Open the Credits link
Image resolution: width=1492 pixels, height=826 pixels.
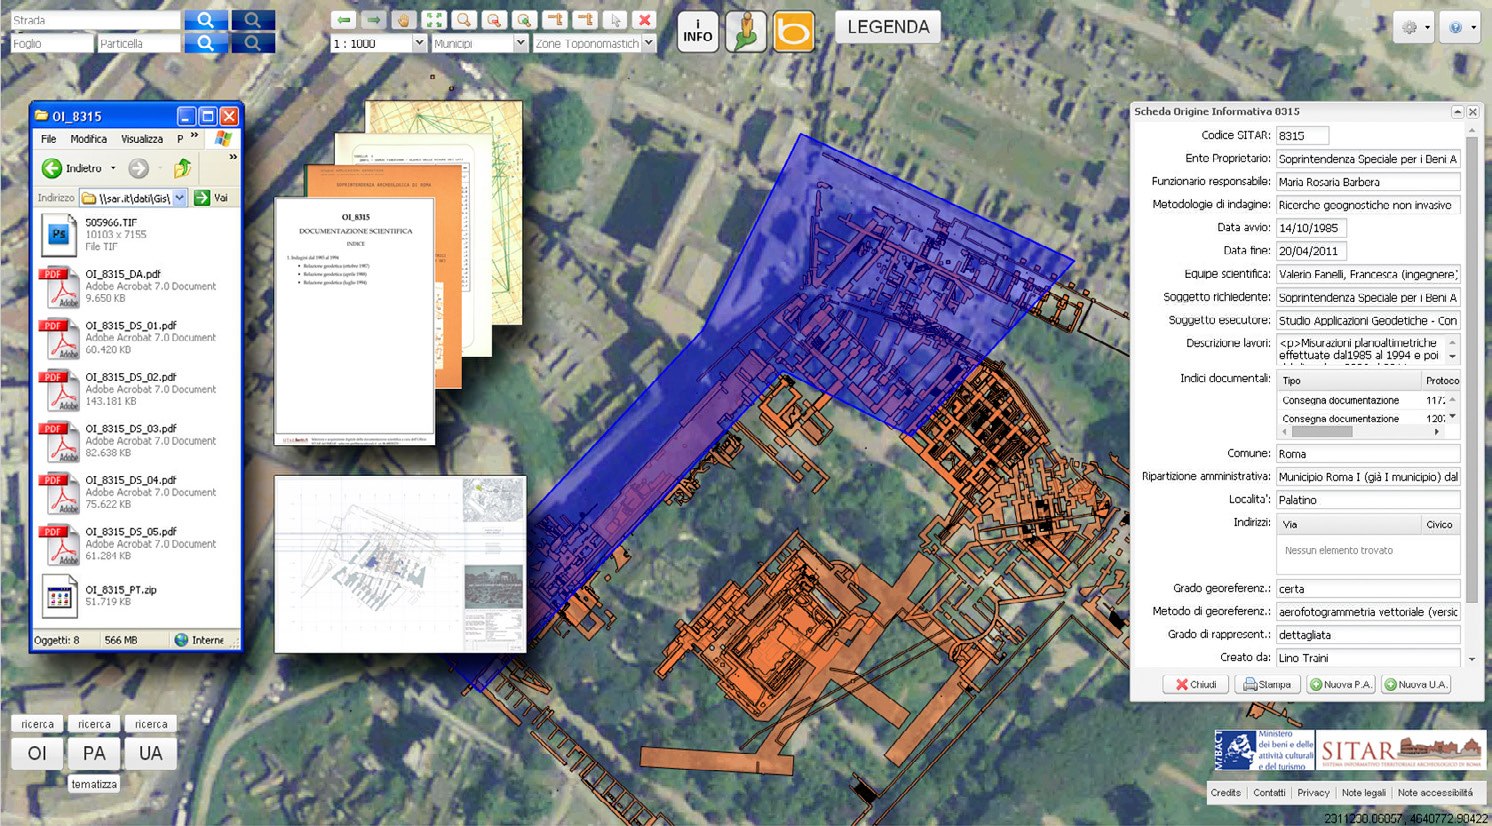point(1225,793)
